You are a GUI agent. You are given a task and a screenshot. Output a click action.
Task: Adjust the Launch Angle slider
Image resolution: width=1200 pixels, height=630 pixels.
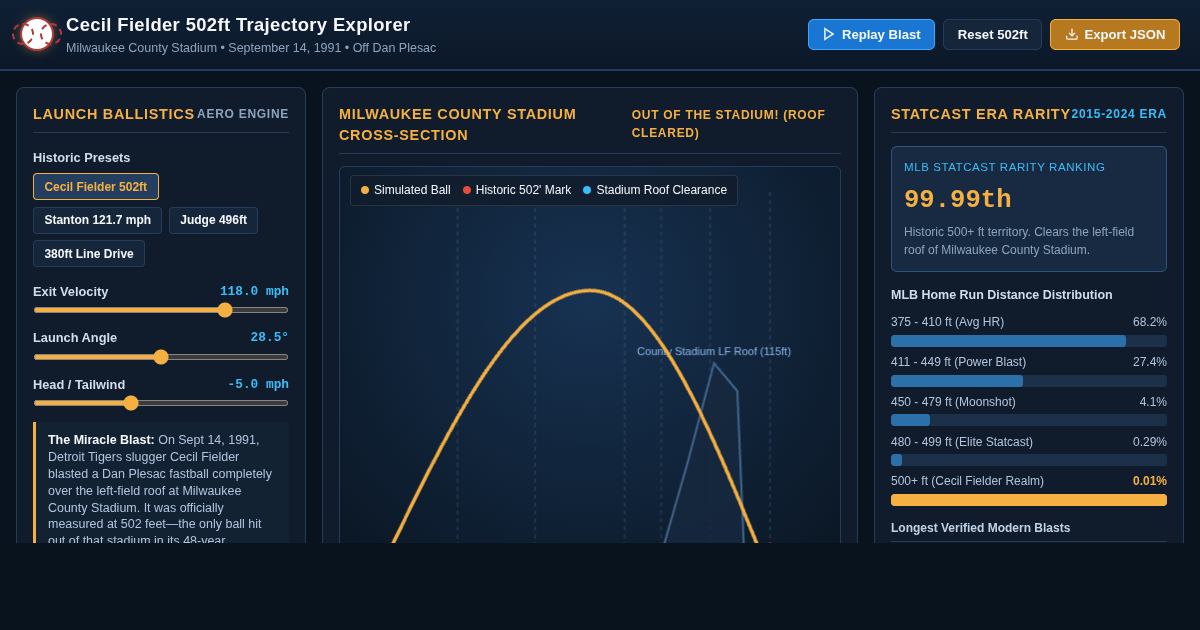pyautogui.click(x=161, y=357)
